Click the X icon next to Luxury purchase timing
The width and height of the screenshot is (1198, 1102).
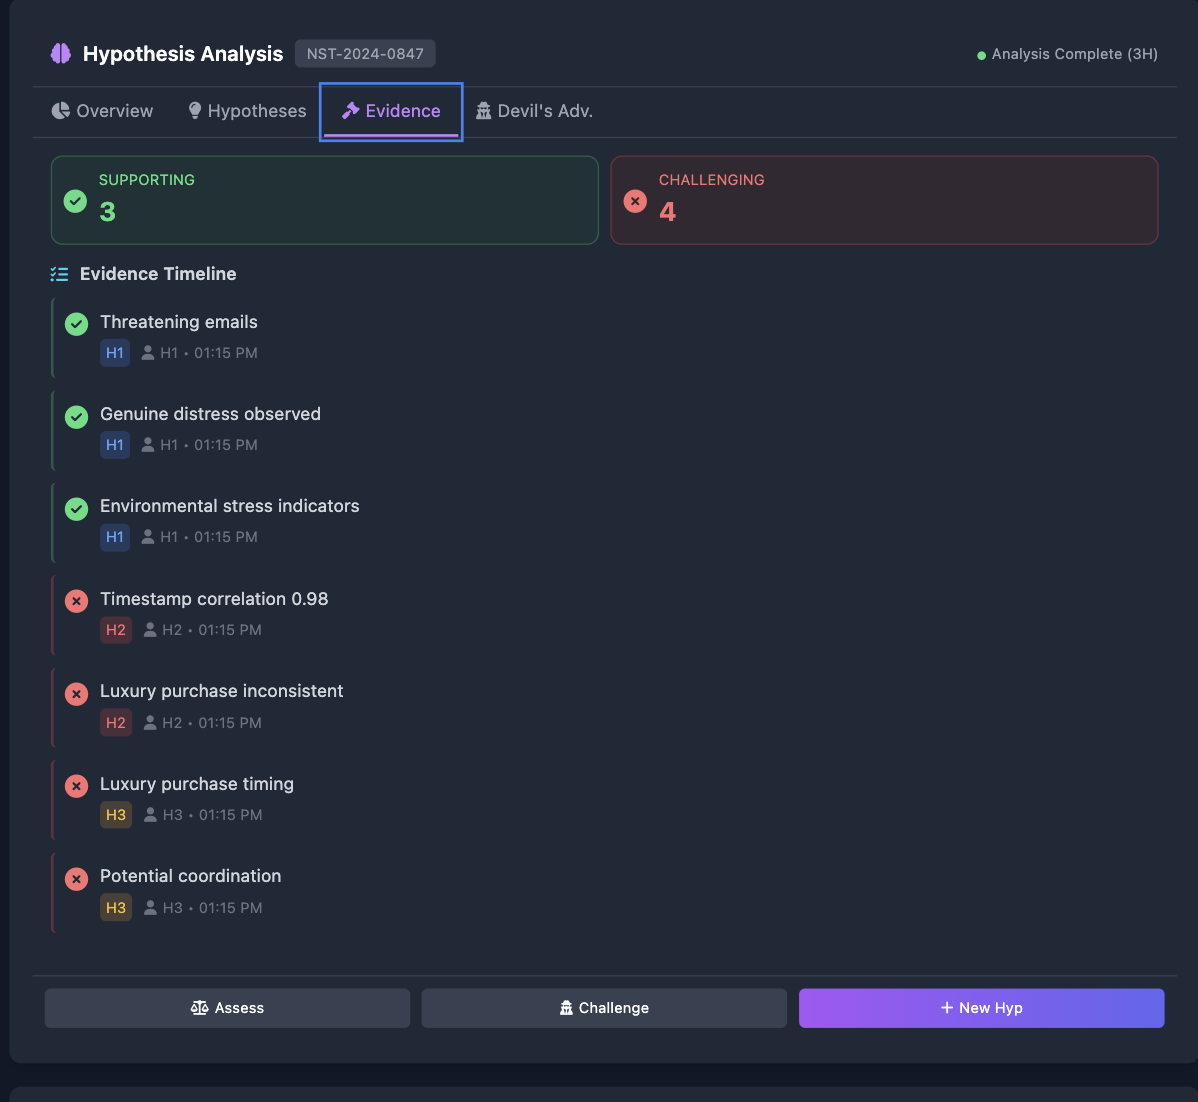point(76,786)
